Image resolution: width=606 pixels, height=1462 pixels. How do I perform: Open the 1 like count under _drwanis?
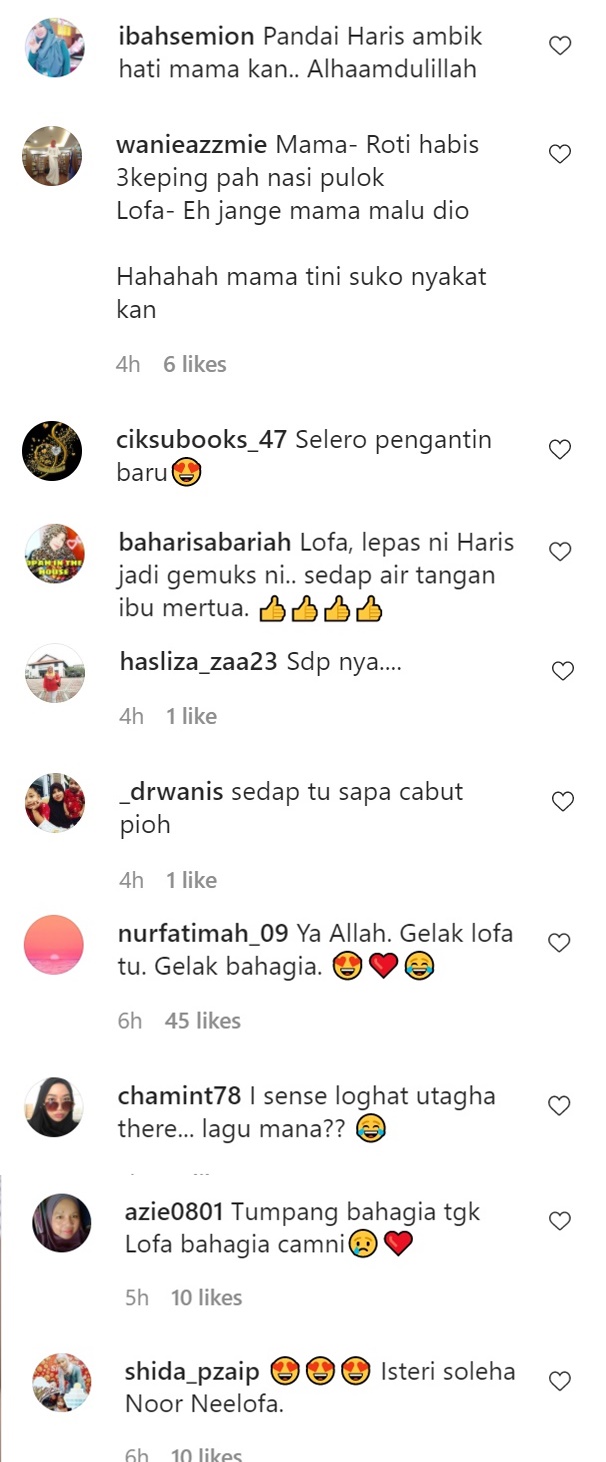[x=191, y=880]
